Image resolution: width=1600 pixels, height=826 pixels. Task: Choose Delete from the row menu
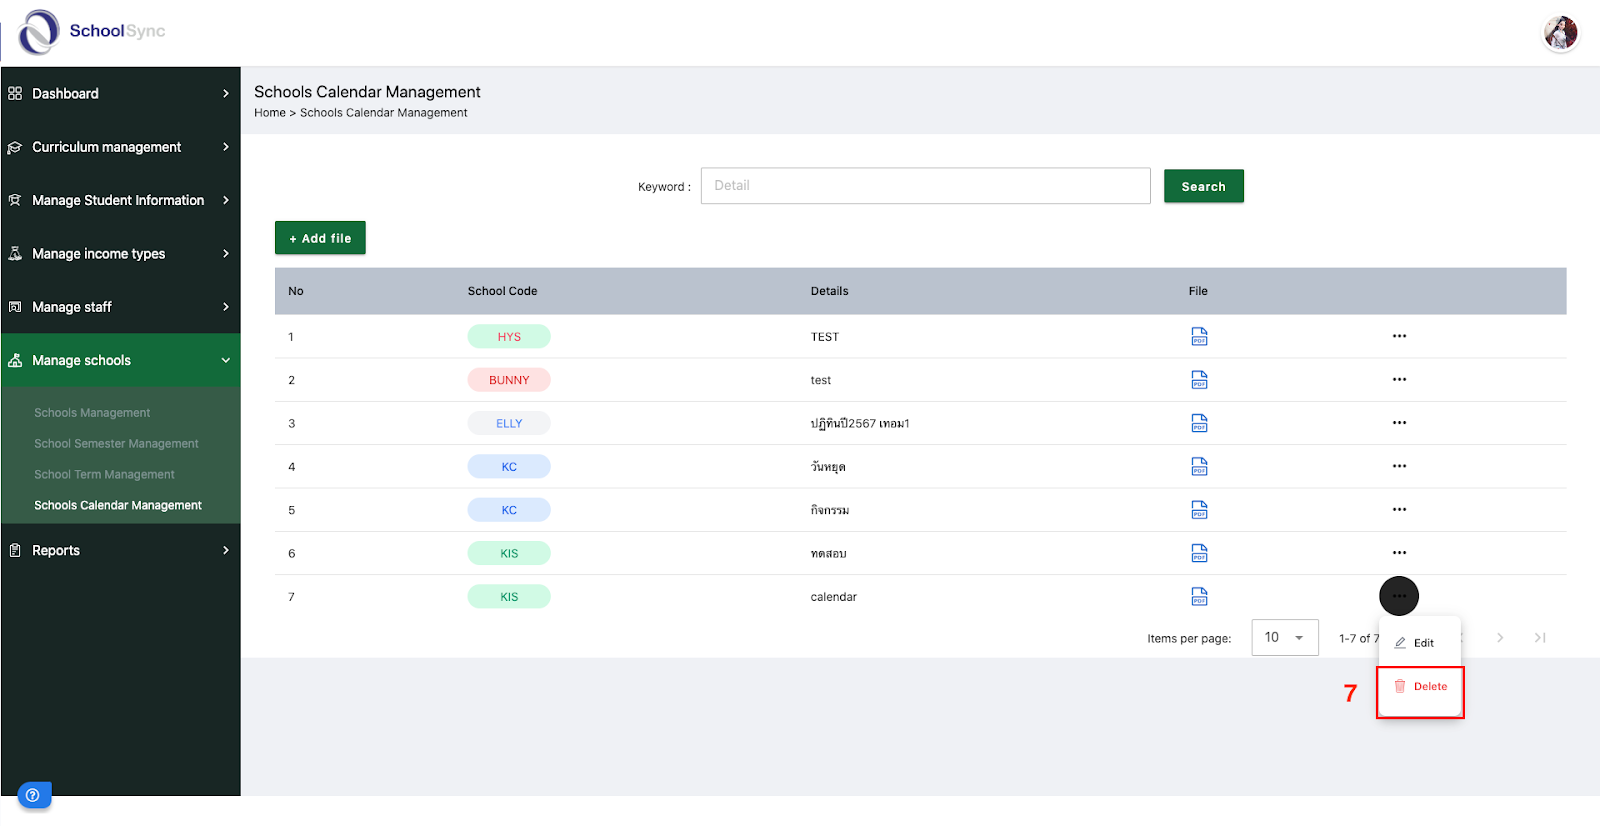[1420, 687]
